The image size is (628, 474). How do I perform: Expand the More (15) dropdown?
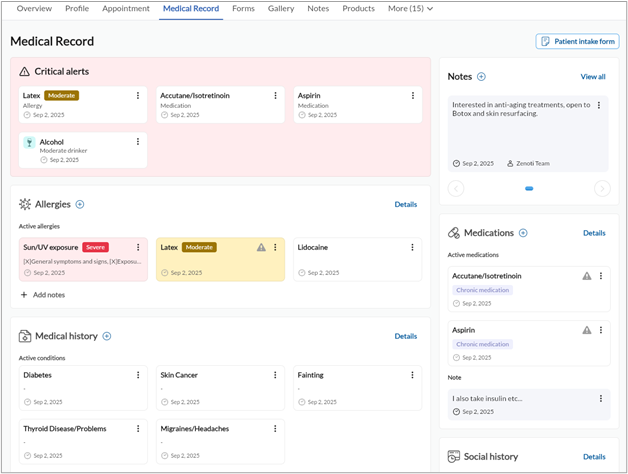coord(410,8)
